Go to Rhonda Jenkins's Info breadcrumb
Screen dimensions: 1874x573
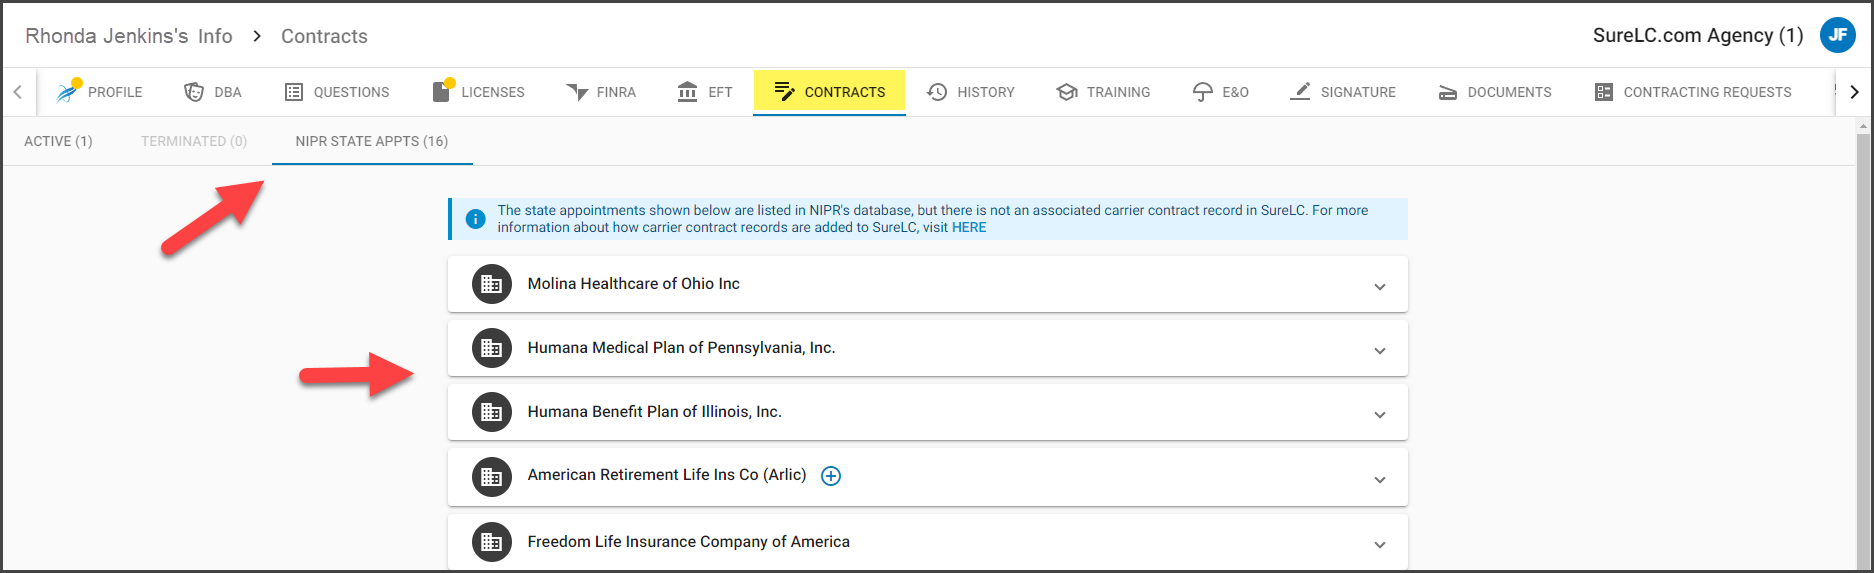[x=129, y=36]
